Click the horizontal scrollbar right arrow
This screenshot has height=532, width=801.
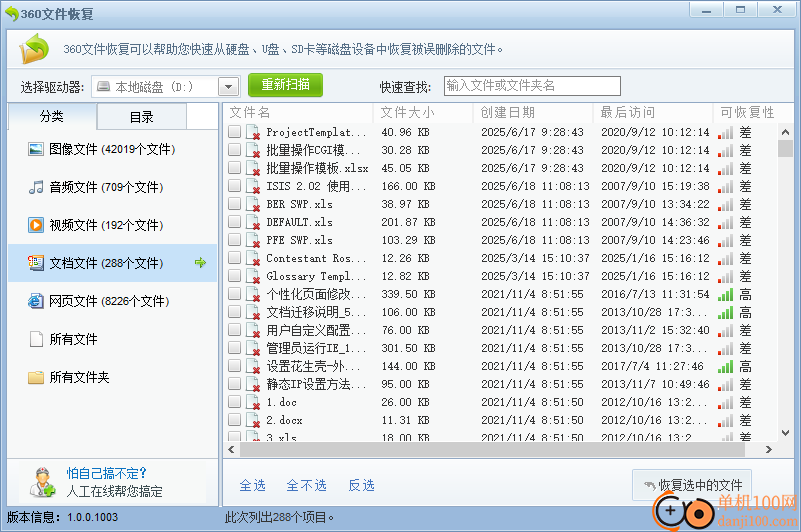[769, 450]
